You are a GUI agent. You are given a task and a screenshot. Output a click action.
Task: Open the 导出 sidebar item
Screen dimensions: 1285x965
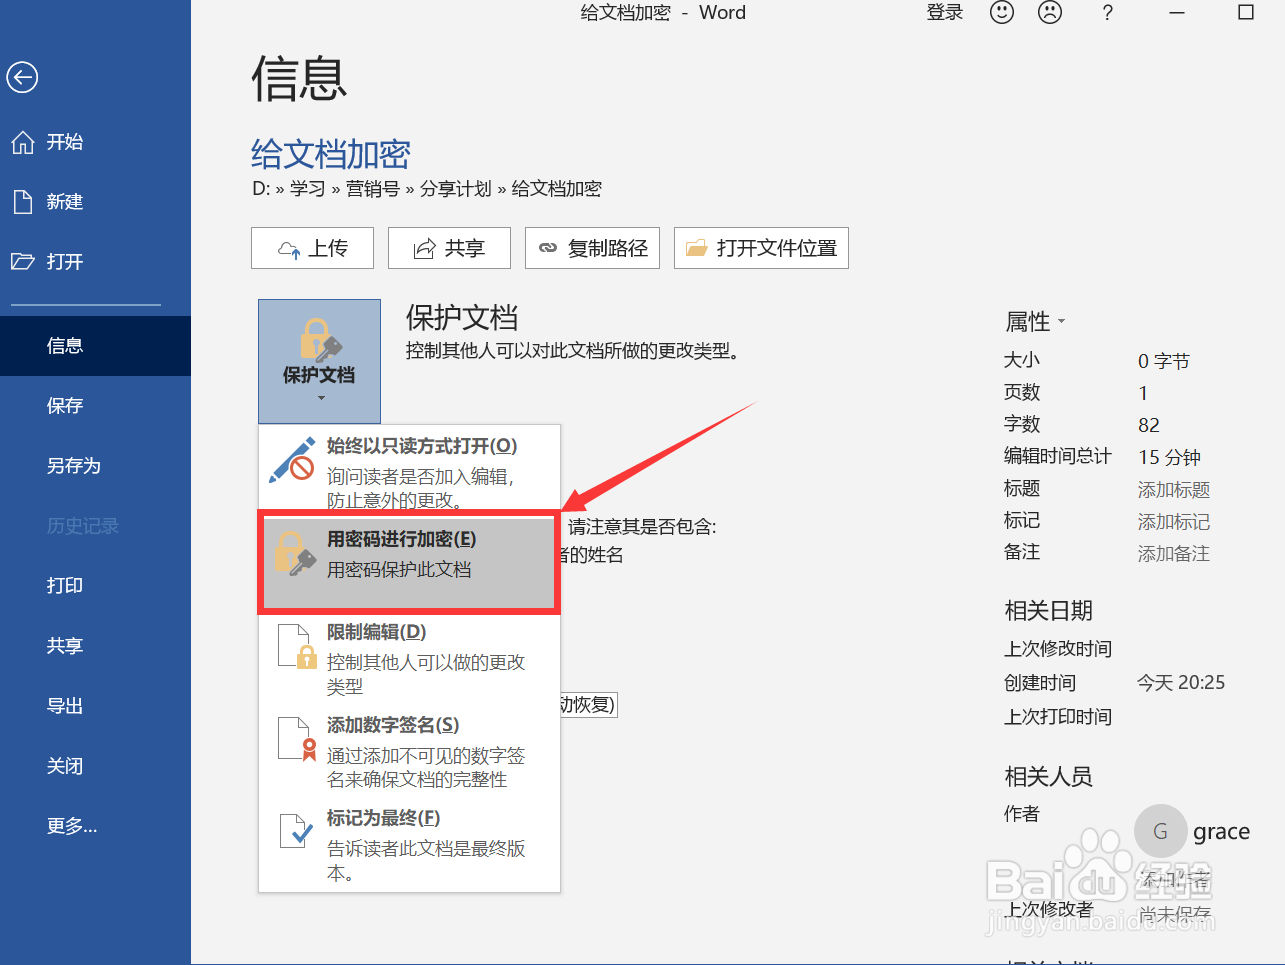click(x=95, y=706)
